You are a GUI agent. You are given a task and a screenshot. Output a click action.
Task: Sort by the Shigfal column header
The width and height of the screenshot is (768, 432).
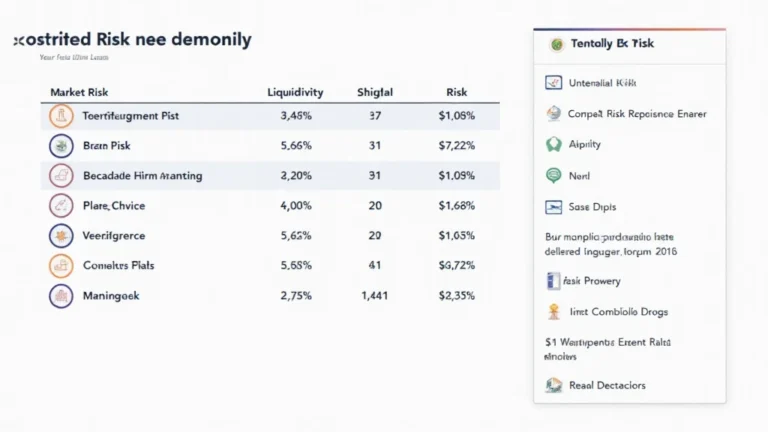click(x=375, y=92)
